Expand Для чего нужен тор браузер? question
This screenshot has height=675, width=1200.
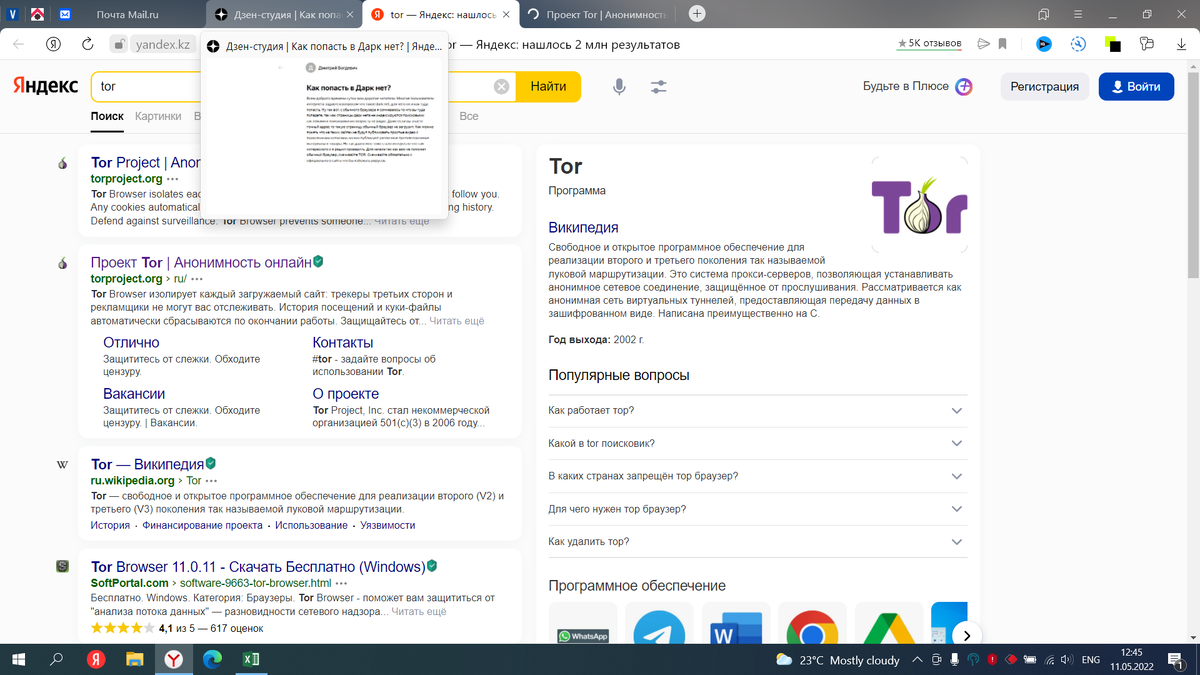pos(757,509)
